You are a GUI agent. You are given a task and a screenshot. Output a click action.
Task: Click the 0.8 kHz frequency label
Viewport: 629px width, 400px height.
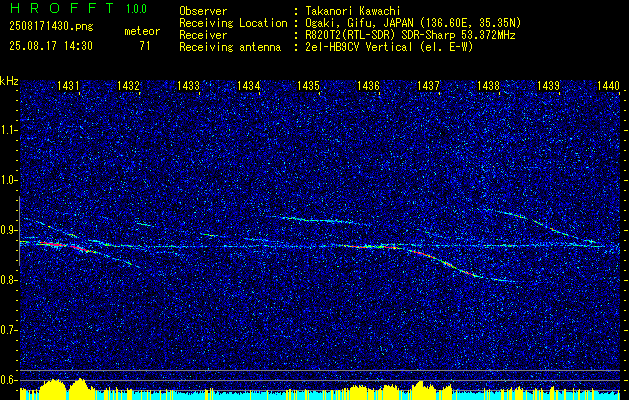coord(8,280)
